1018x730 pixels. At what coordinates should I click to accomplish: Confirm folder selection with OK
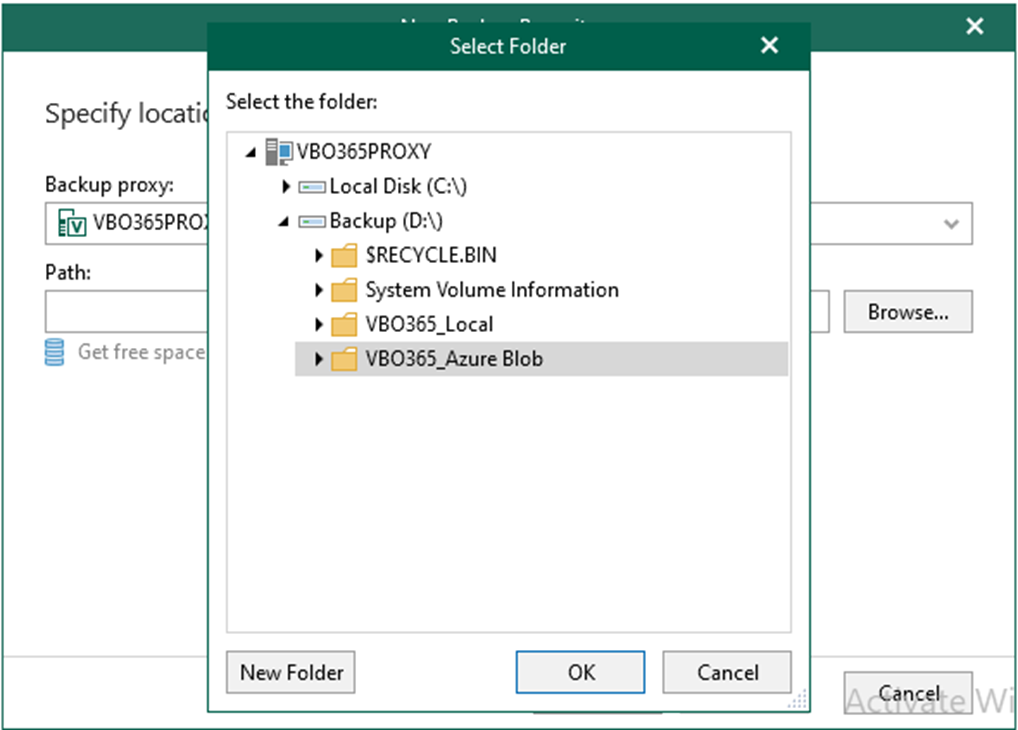[x=580, y=672]
